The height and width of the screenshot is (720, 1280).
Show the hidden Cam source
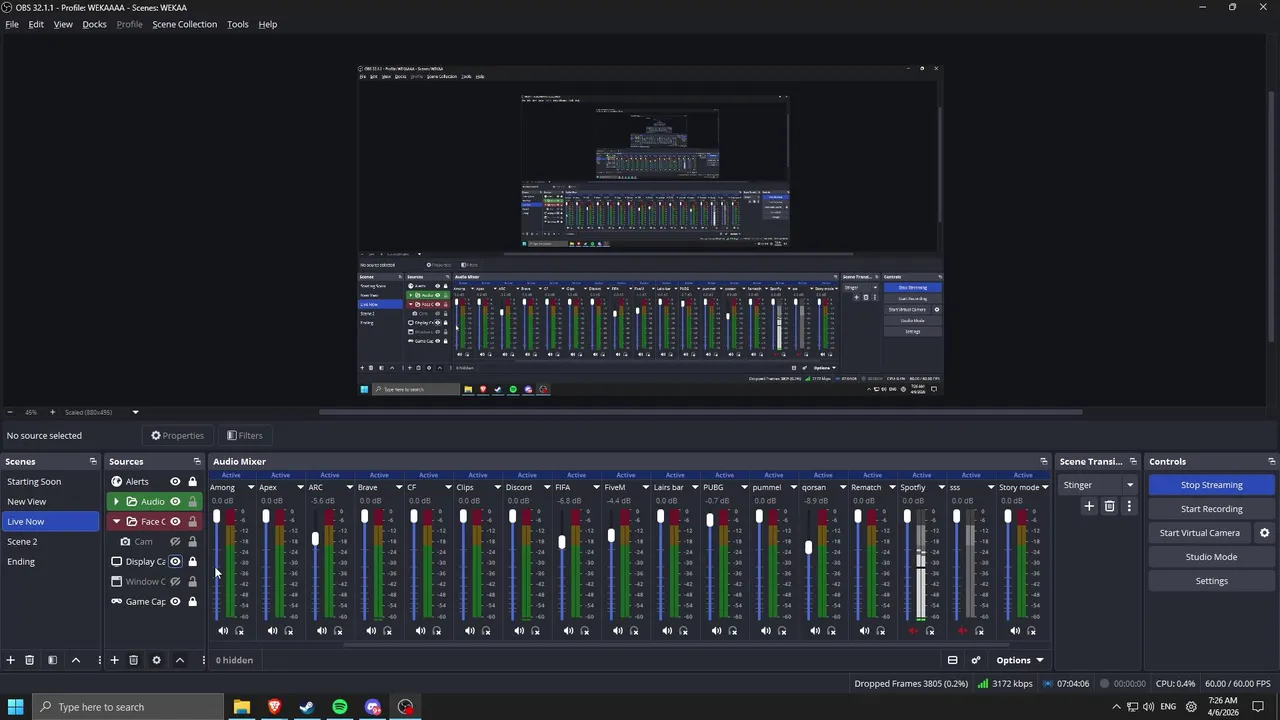point(175,542)
